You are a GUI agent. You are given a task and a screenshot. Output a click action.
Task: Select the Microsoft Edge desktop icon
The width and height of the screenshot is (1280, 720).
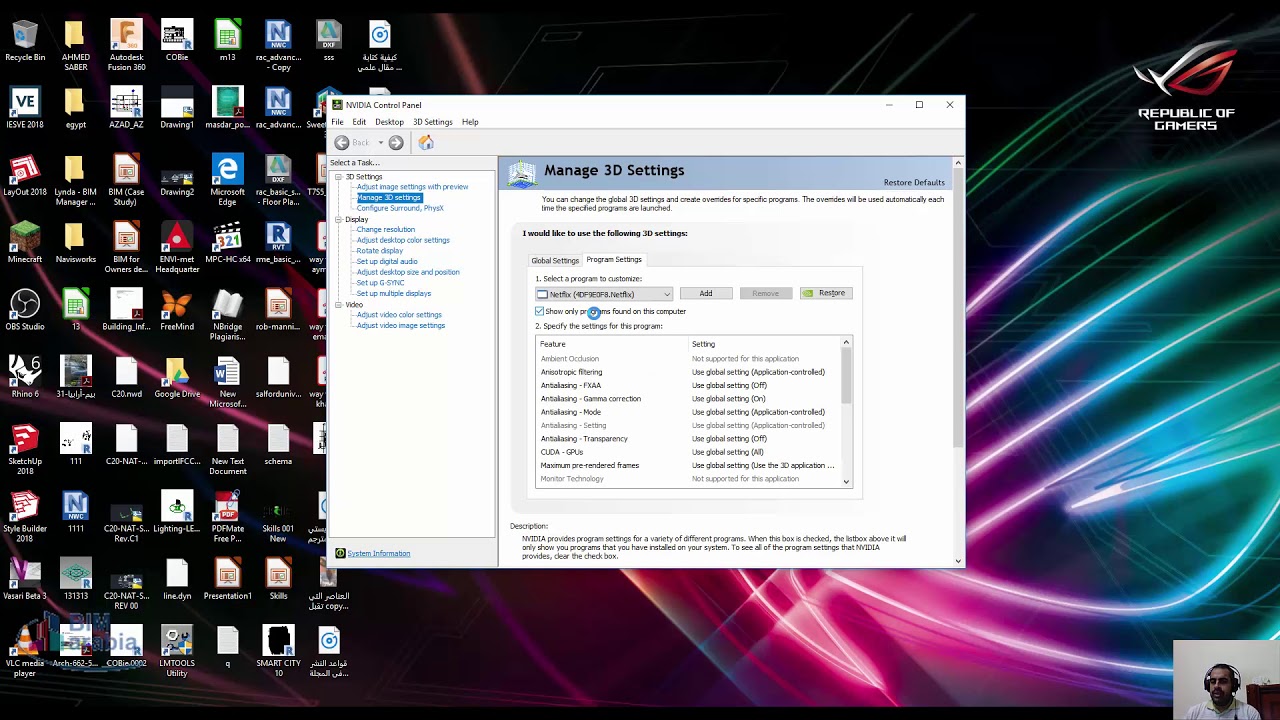click(227, 181)
